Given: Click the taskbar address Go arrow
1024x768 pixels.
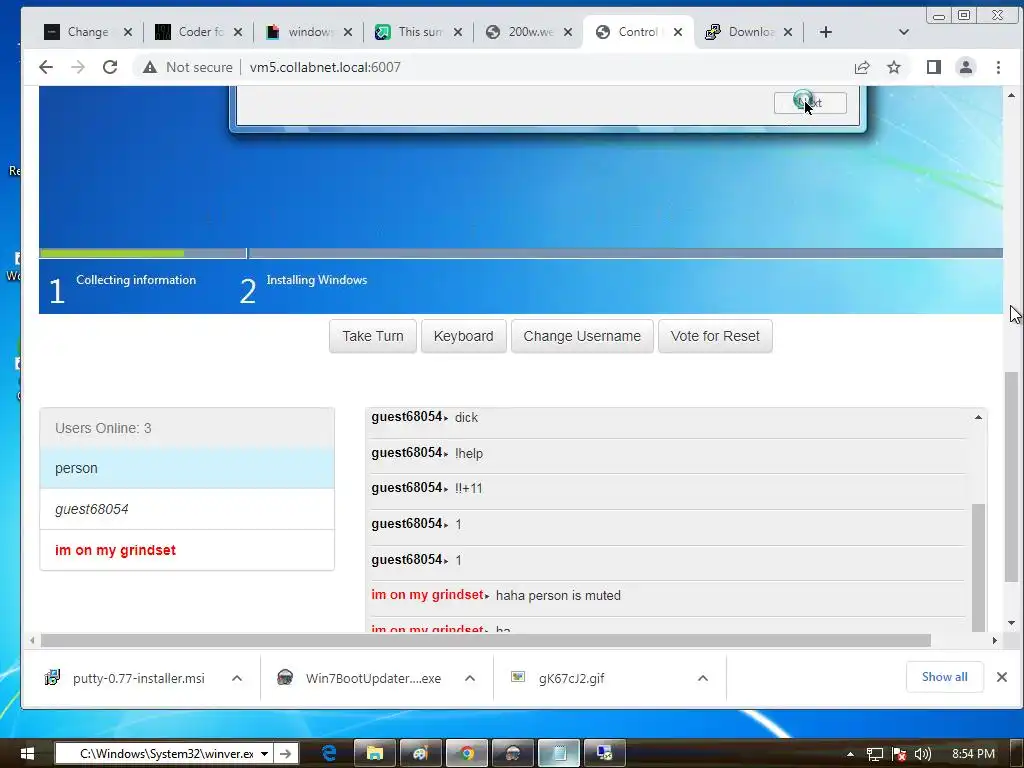Looking at the screenshot, I should pyautogui.click(x=285, y=754).
